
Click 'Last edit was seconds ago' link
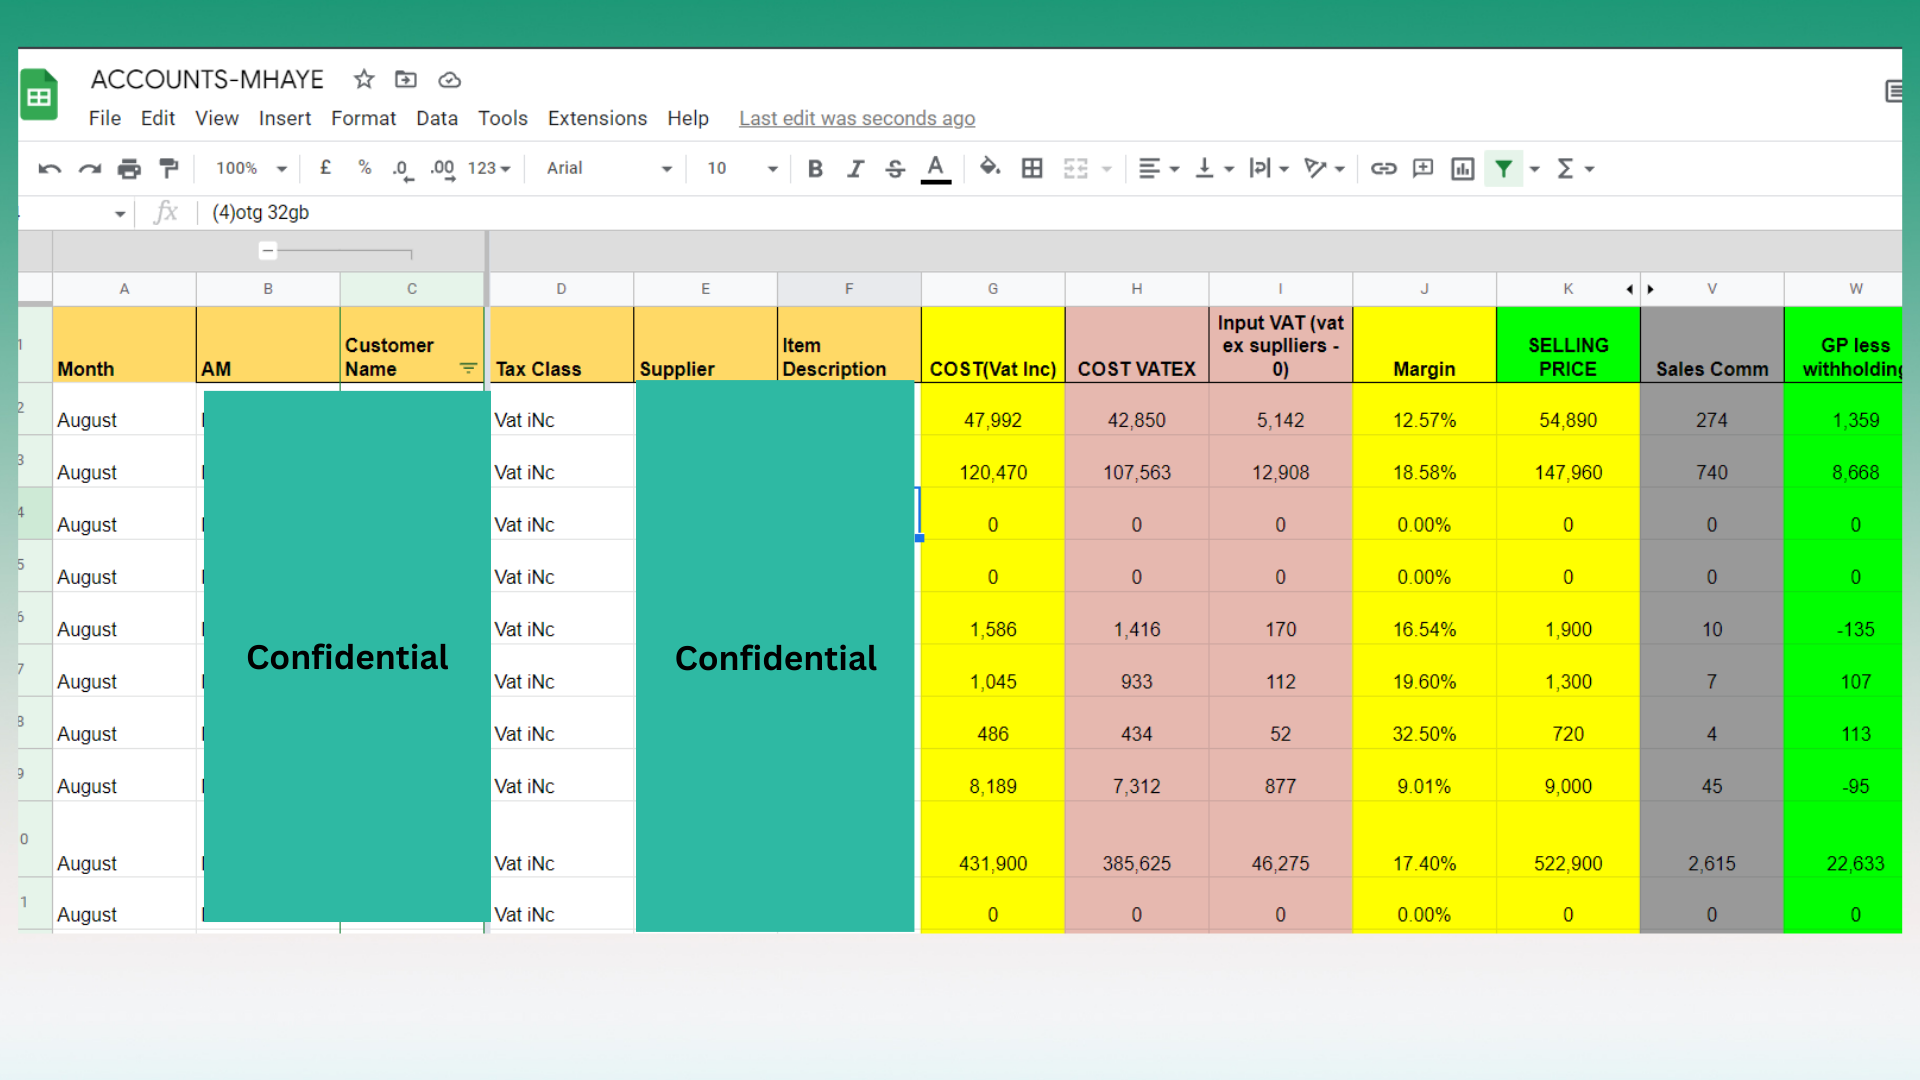tap(856, 118)
